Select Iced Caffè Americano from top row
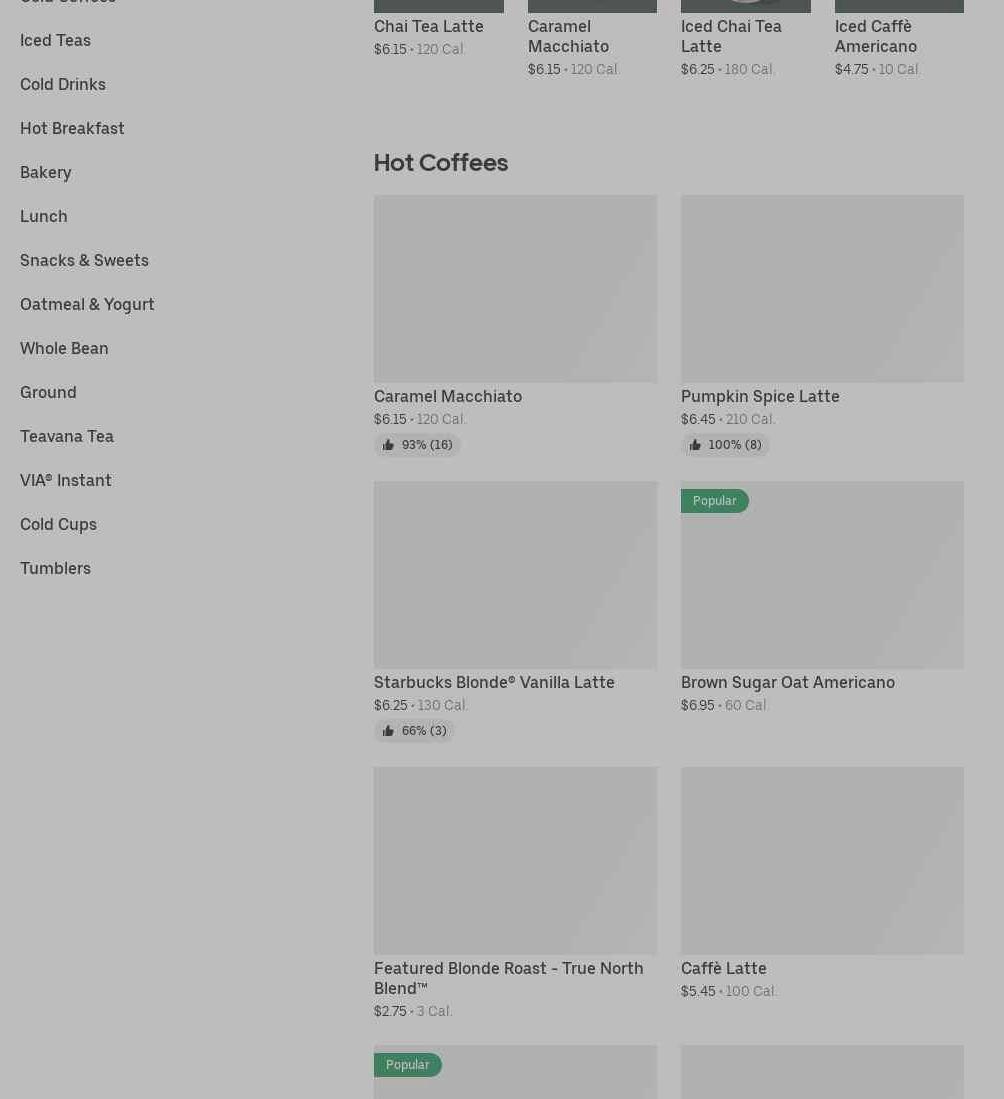 pos(875,36)
